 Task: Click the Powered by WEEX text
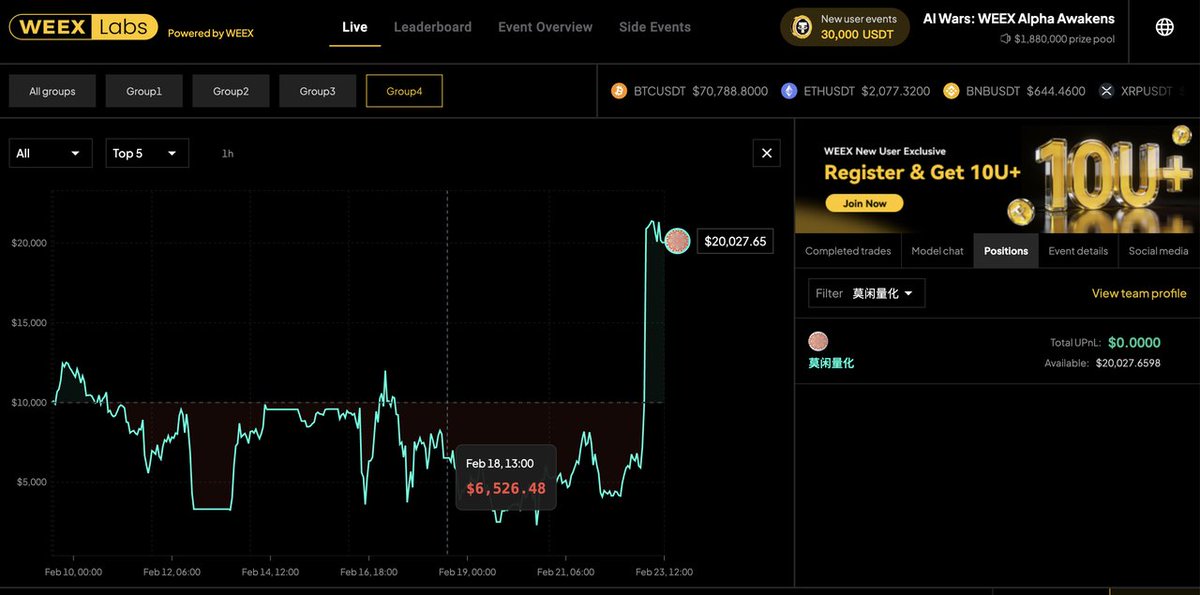tap(210, 33)
